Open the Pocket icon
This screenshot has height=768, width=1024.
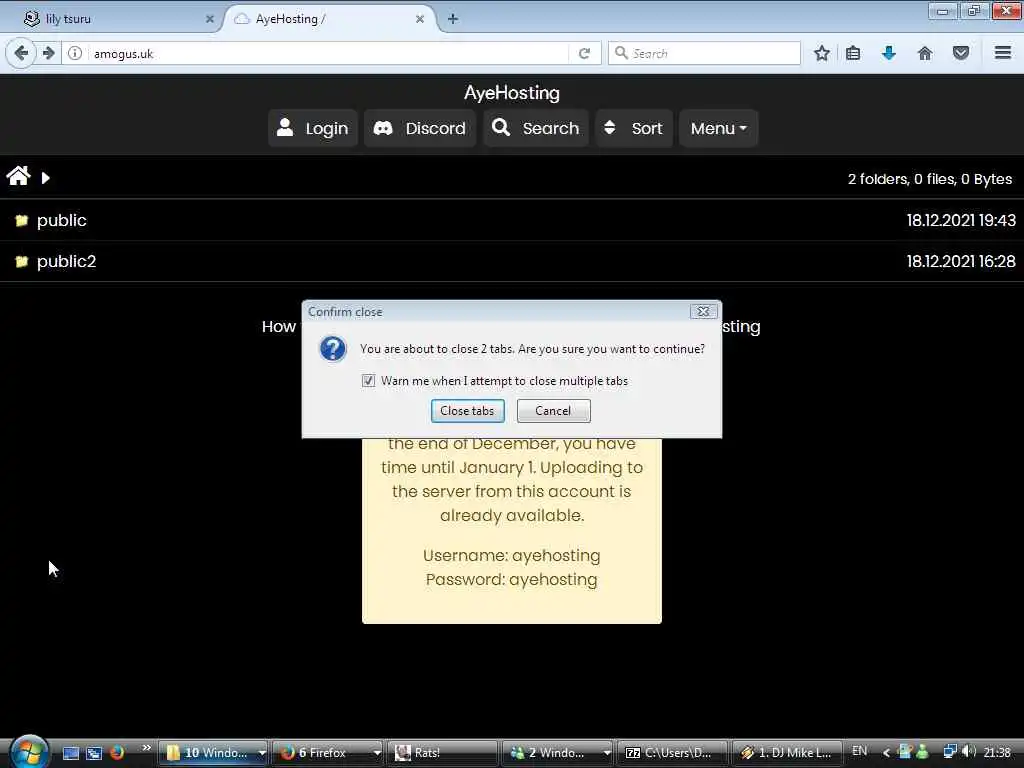point(961,54)
